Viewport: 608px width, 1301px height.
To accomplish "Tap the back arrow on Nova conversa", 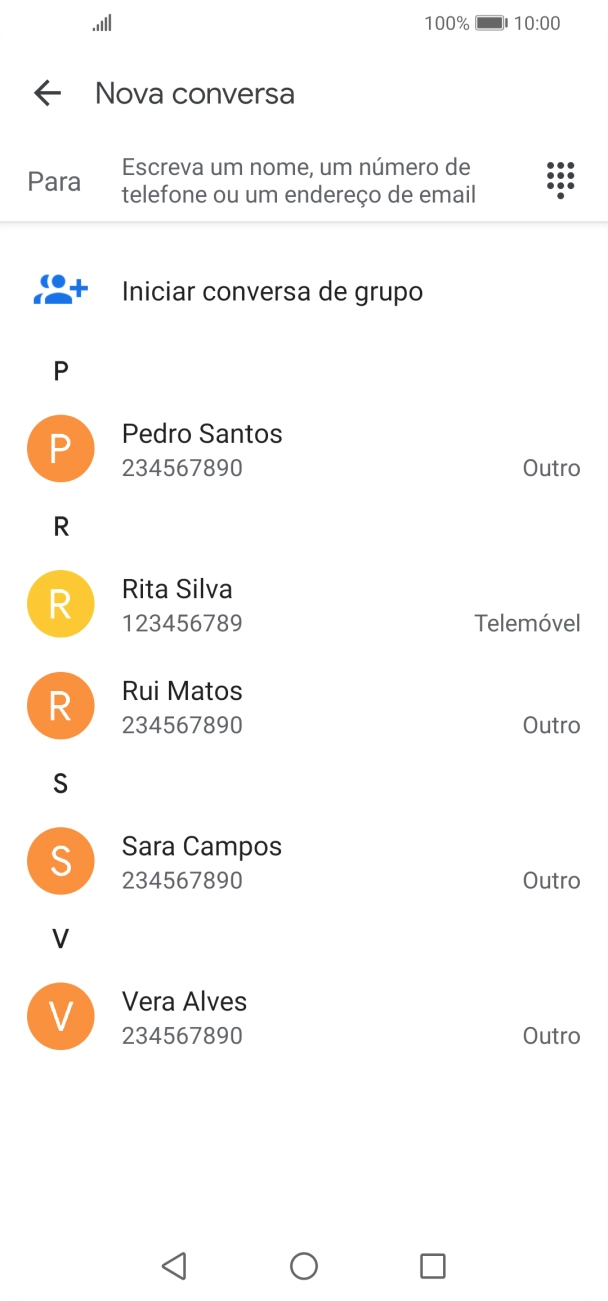I will point(46,93).
